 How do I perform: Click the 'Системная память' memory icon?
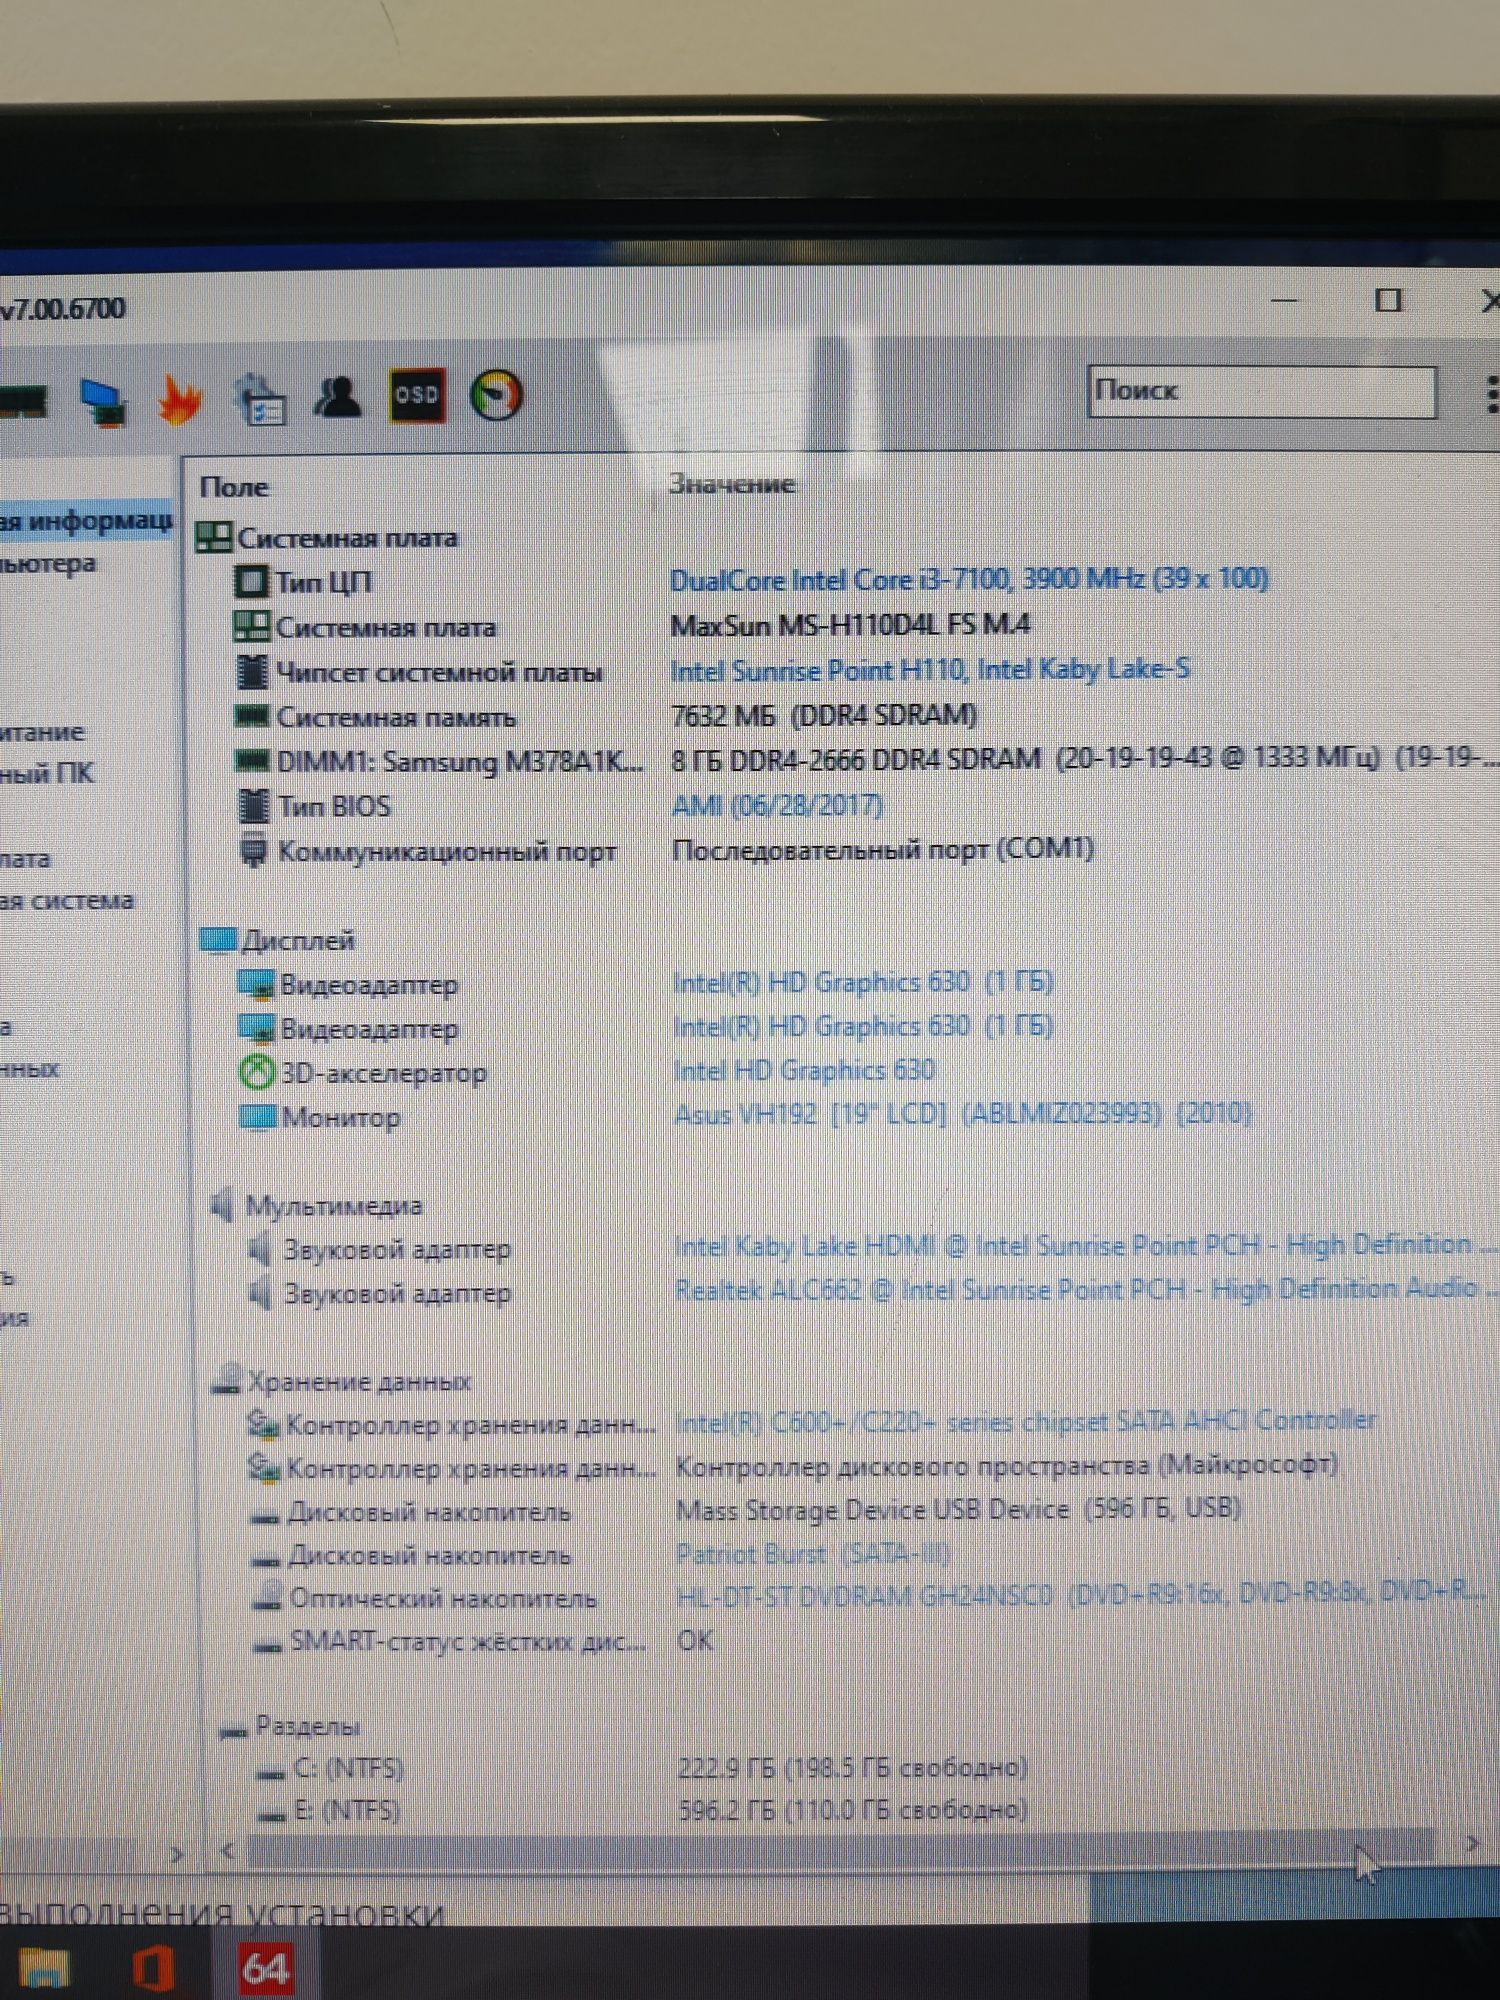[x=251, y=716]
